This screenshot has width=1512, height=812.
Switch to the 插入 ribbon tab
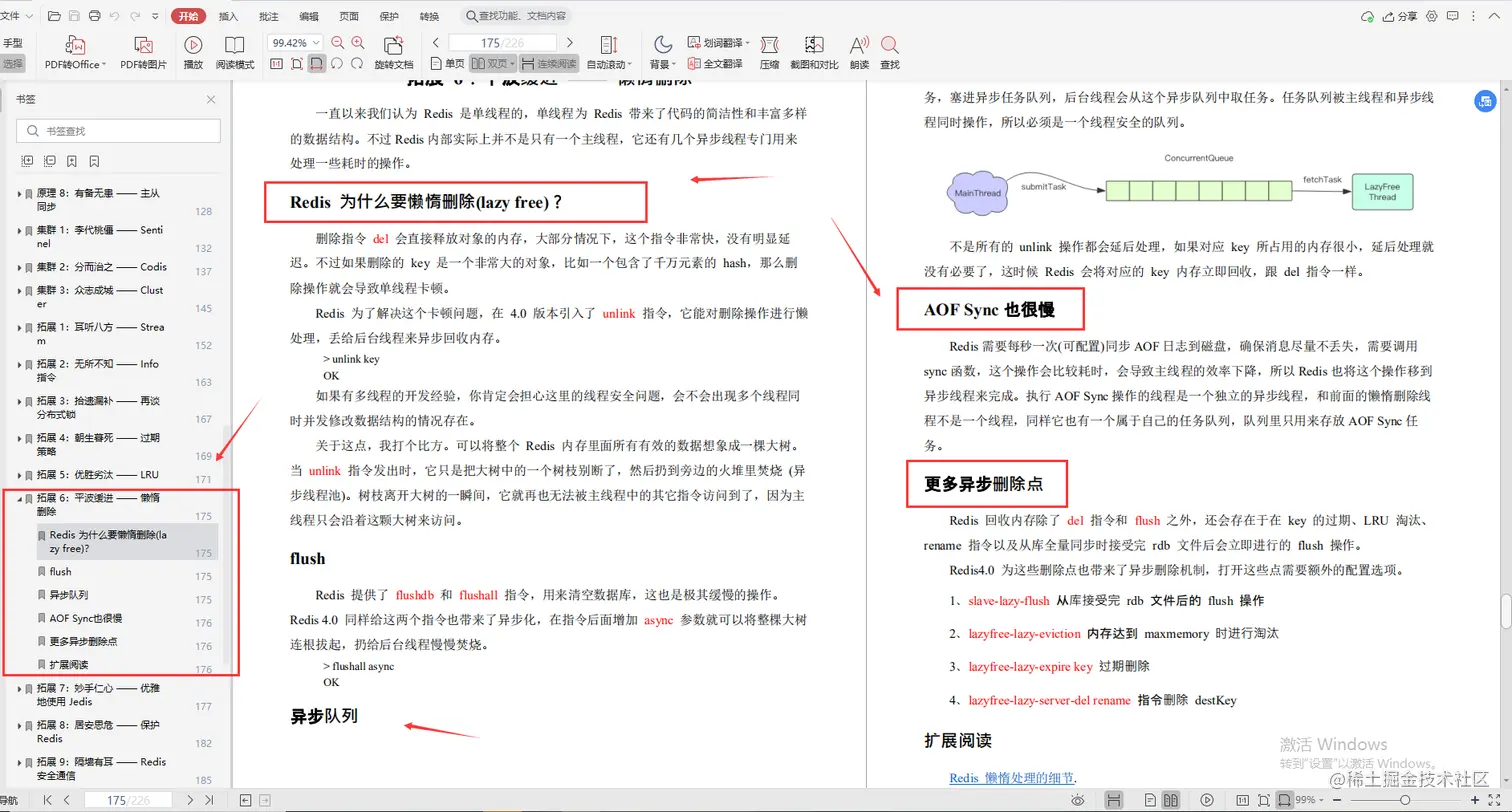point(229,15)
